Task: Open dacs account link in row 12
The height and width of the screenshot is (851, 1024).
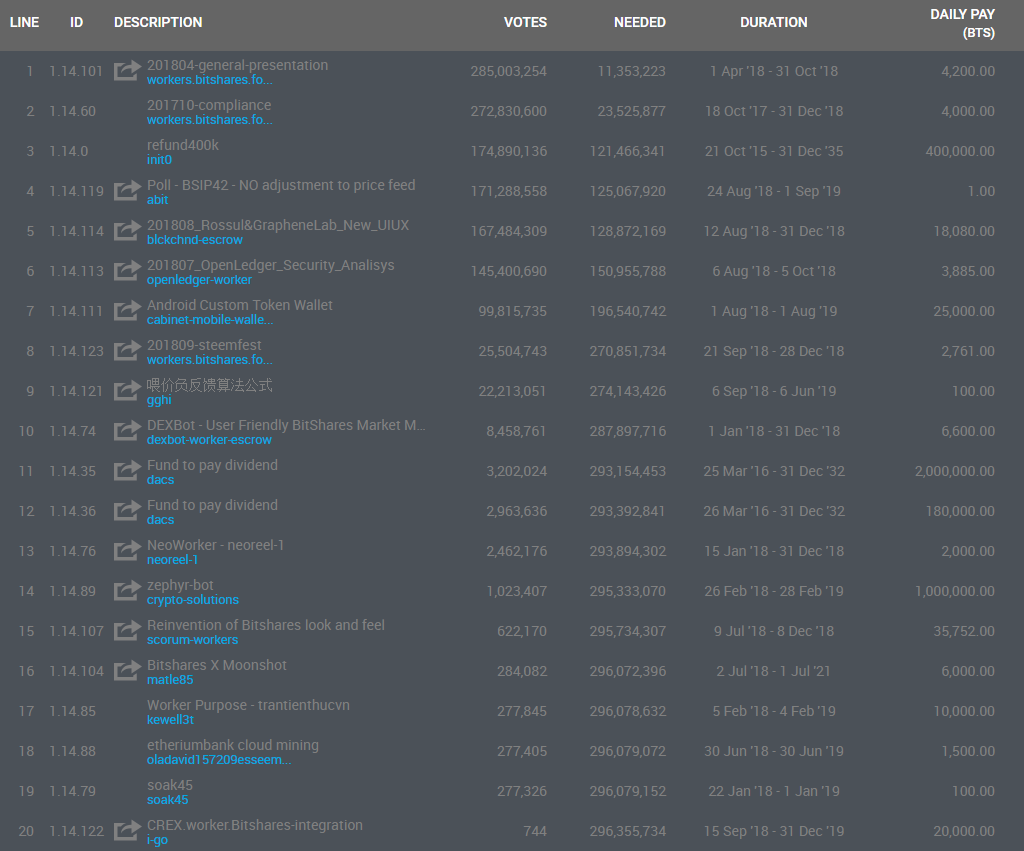Action: [x=161, y=520]
